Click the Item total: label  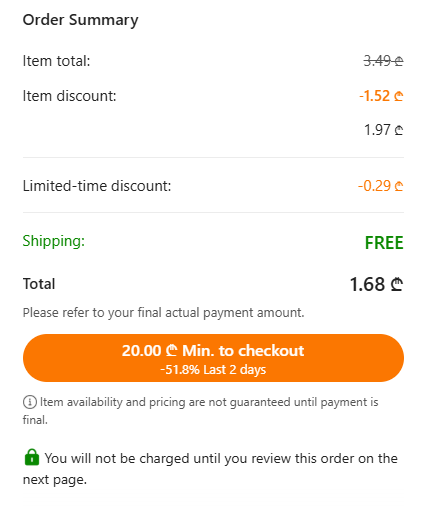tap(56, 61)
